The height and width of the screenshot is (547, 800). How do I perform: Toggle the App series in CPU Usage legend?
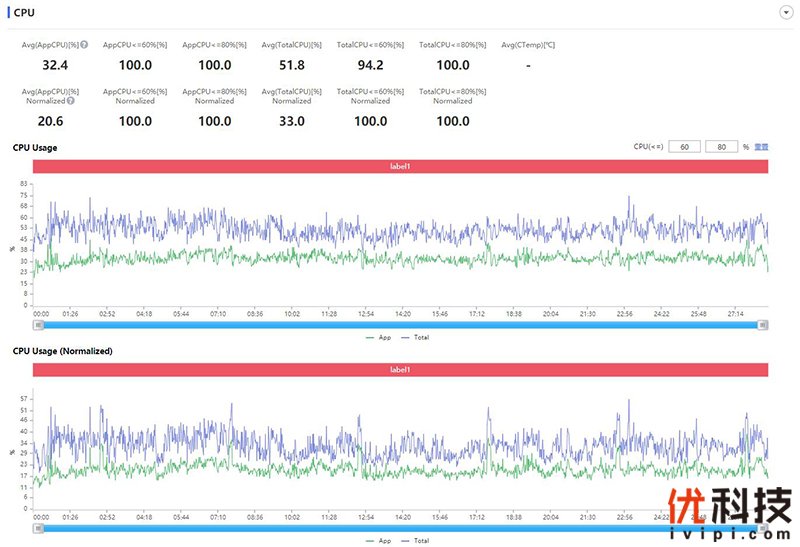pos(378,337)
